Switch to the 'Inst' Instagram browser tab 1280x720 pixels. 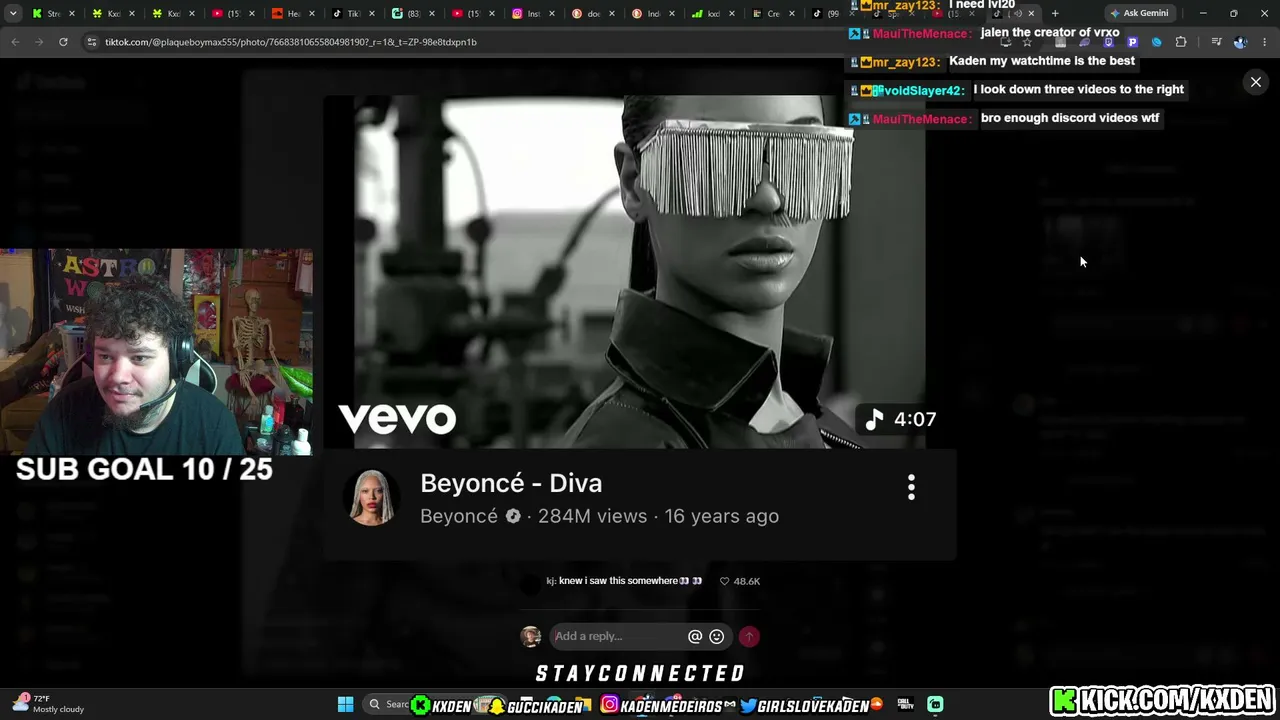(x=532, y=13)
